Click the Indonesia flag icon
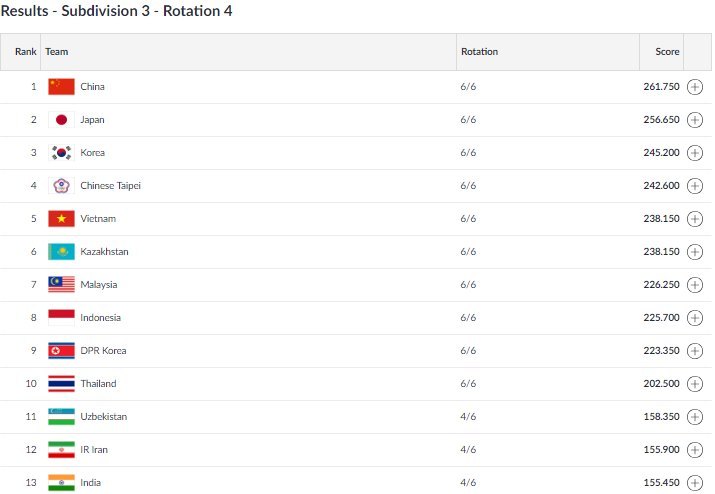 point(61,318)
